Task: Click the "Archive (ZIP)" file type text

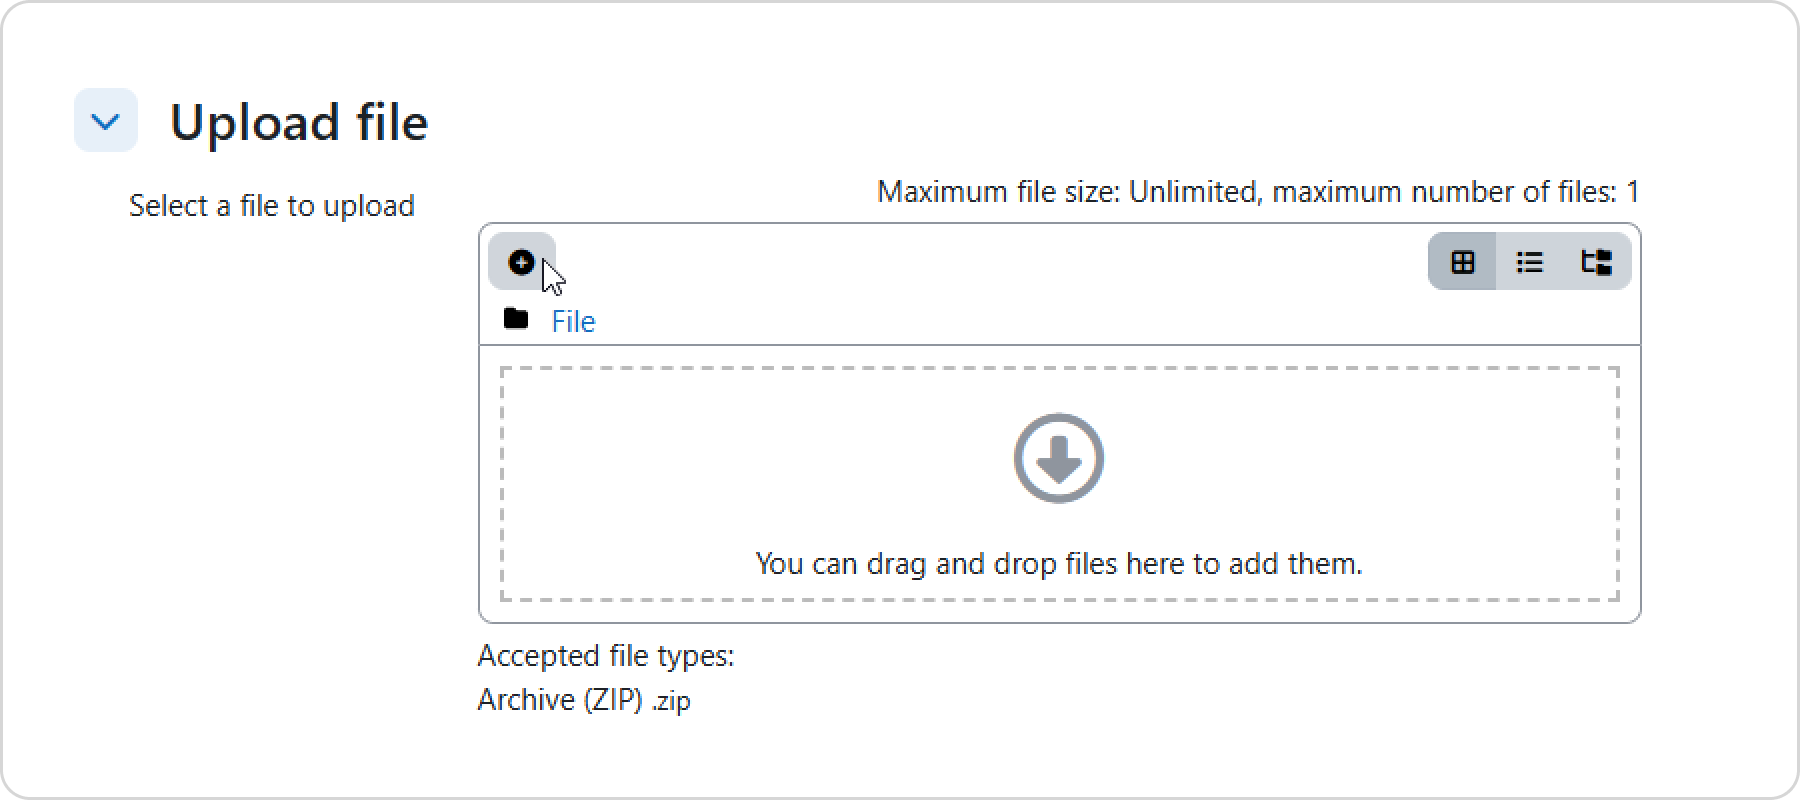Action: click(x=560, y=700)
